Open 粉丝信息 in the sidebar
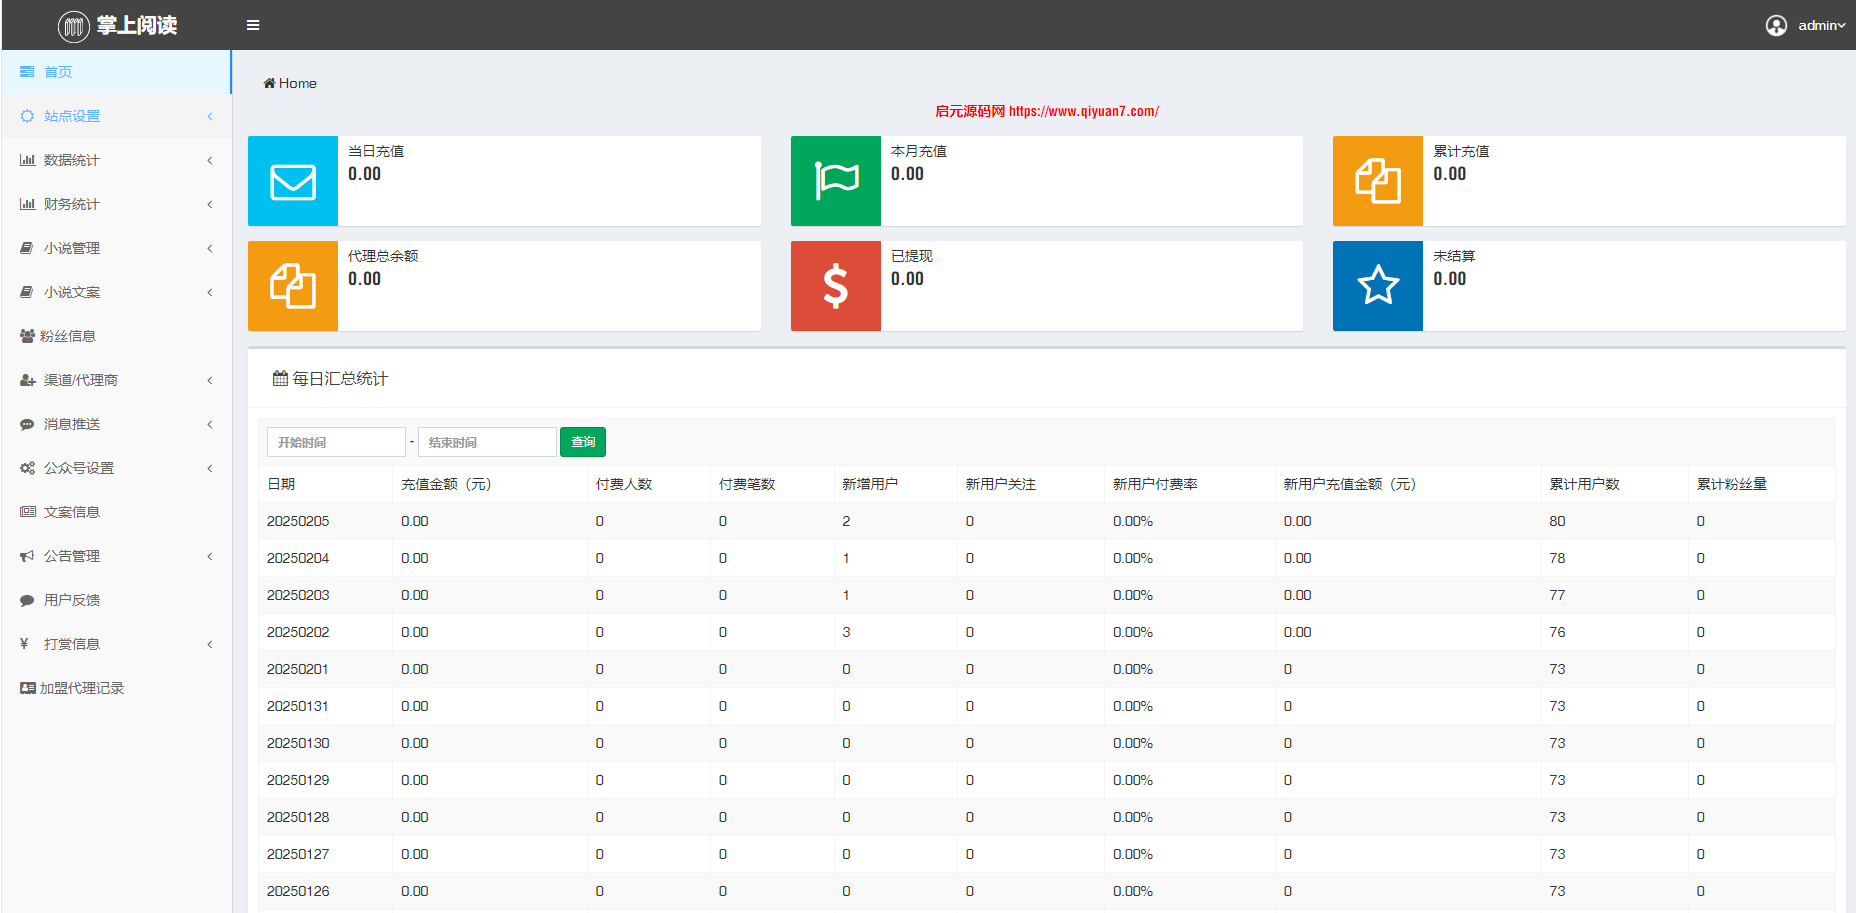The image size is (1856, 913). pyautogui.click(x=68, y=336)
